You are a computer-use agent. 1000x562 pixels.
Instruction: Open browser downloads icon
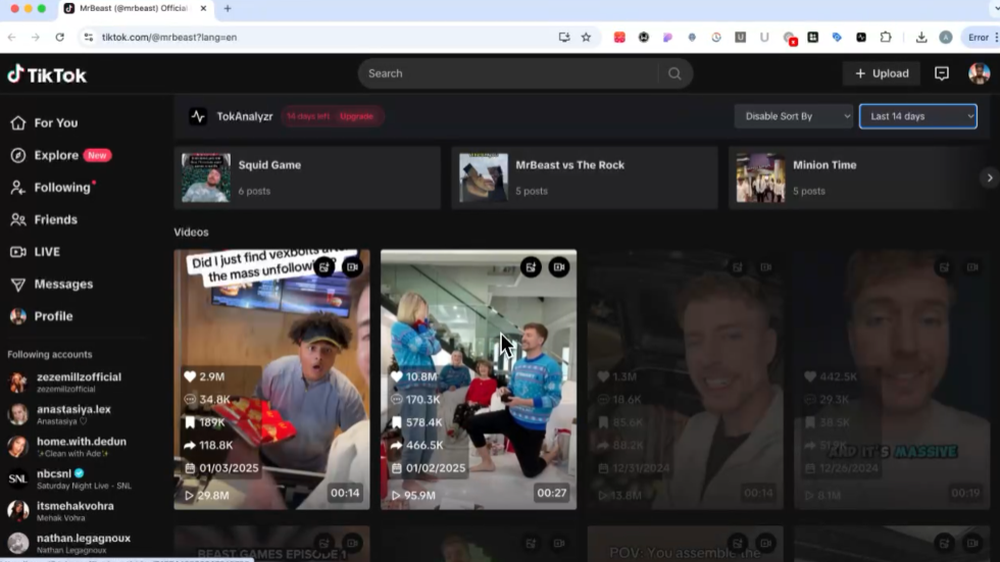[921, 38]
